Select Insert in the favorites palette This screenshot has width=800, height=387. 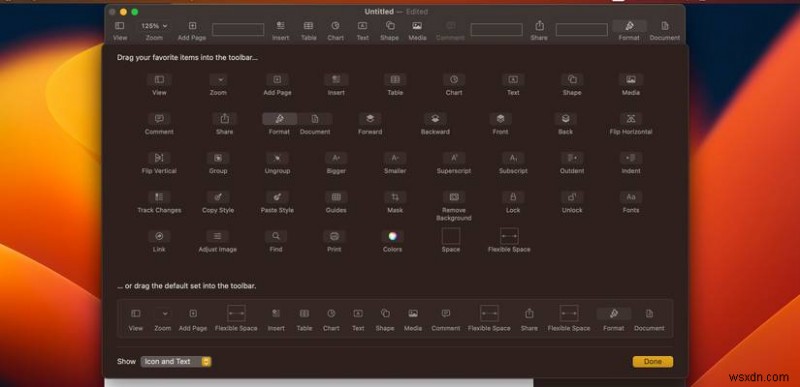point(336,80)
